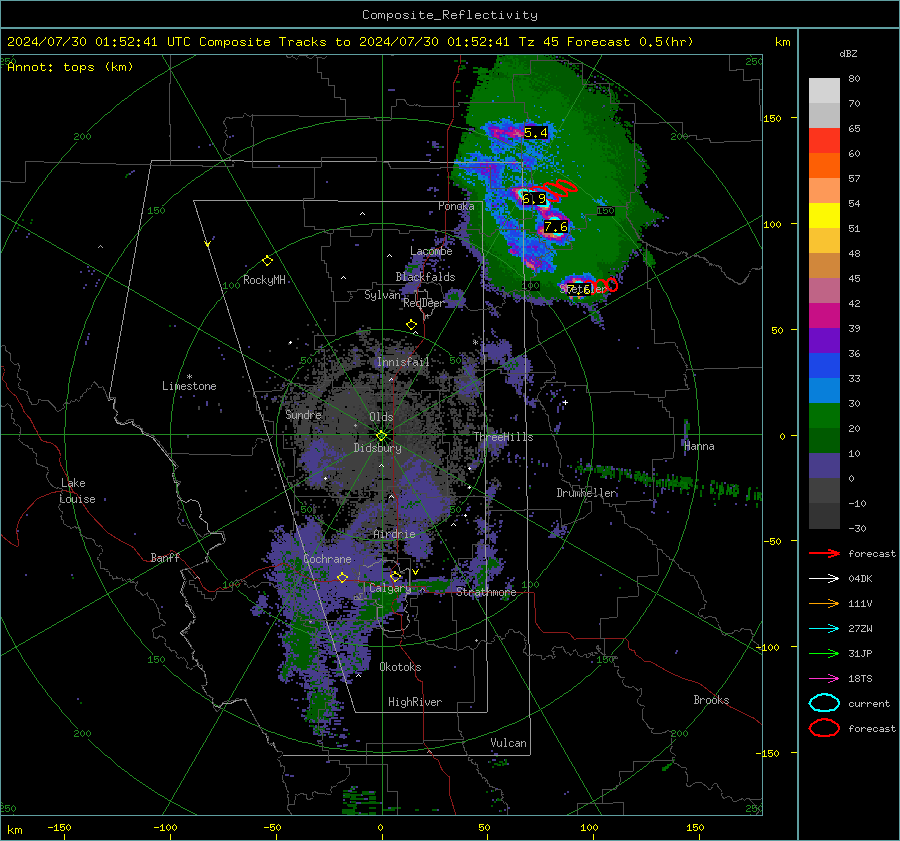Click the dBZ legend heading

click(x=848, y=54)
